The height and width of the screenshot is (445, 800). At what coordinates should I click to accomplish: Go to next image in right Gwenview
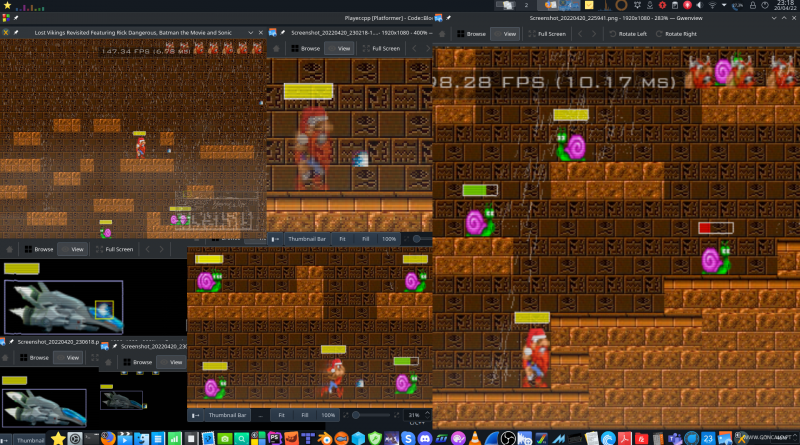click(x=594, y=34)
